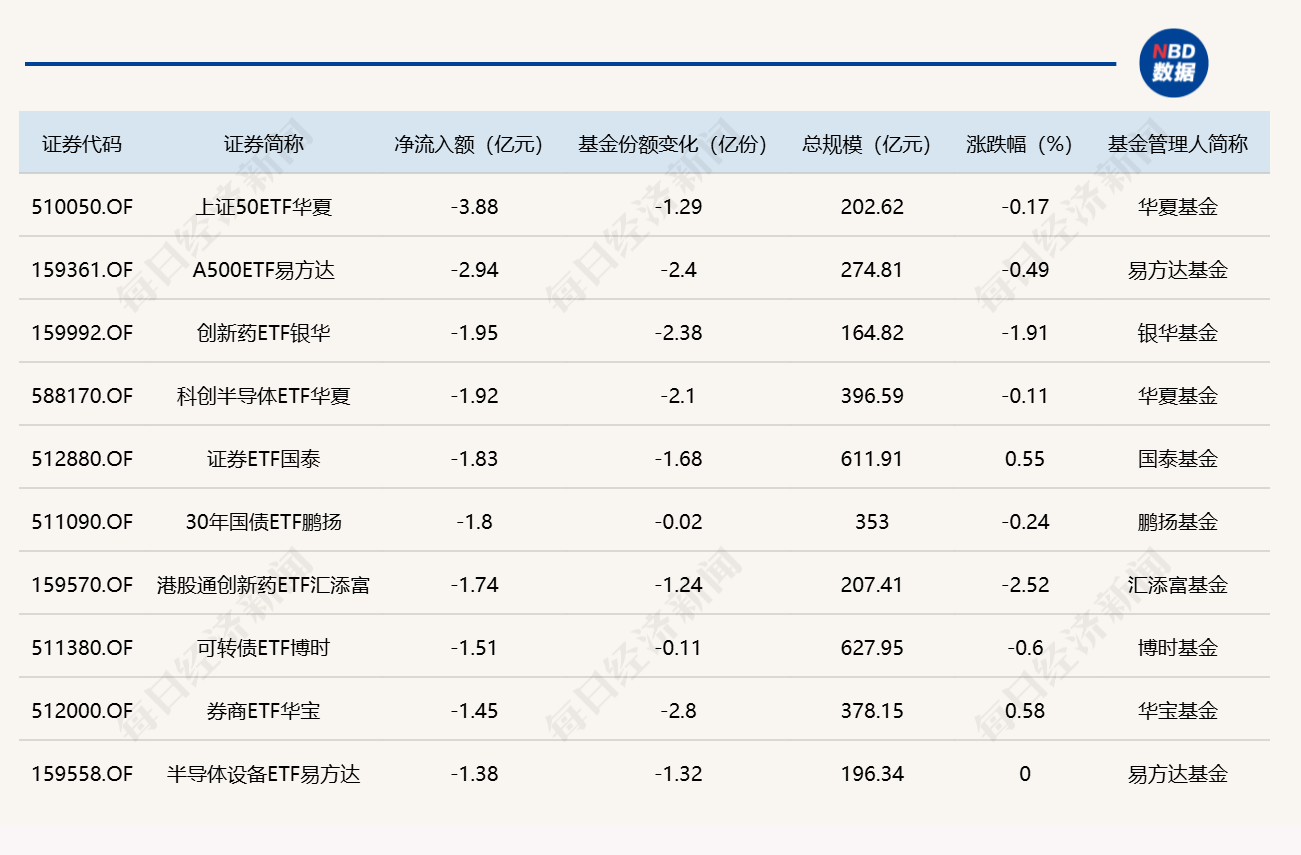Click fund name 上证50ETF华夏
This screenshot has height=855, width=1301.
[x=264, y=207]
